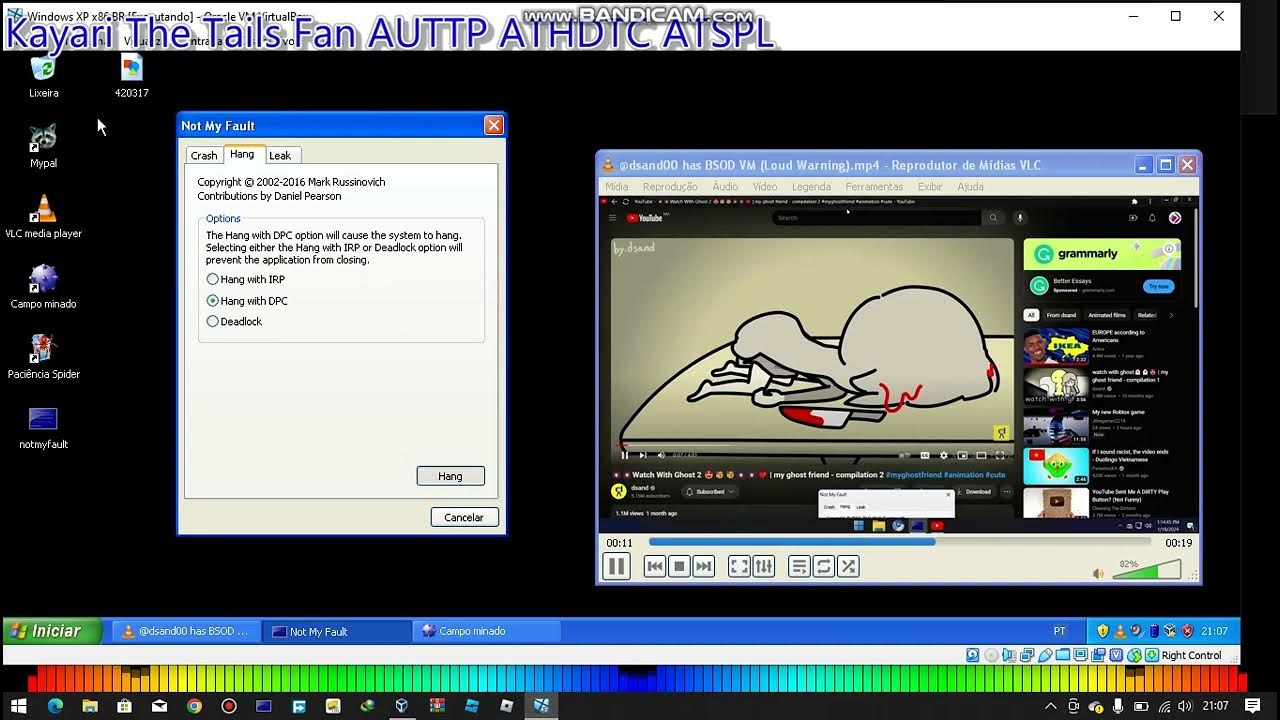Close the Not My Fault dialog
The image size is (1280, 720).
point(493,125)
